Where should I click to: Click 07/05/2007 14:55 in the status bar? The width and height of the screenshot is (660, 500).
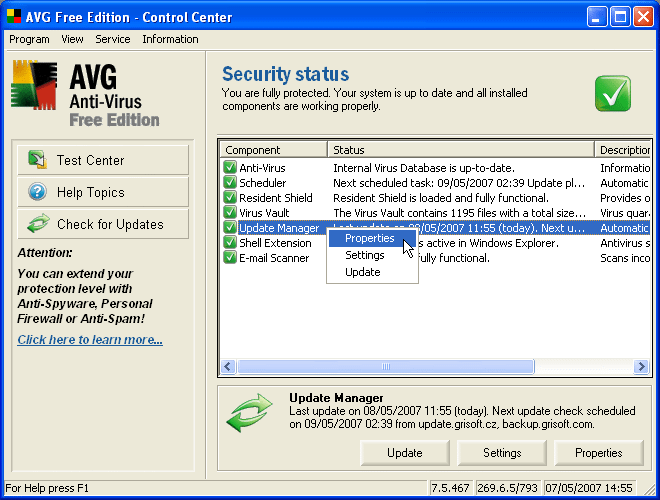[589, 488]
